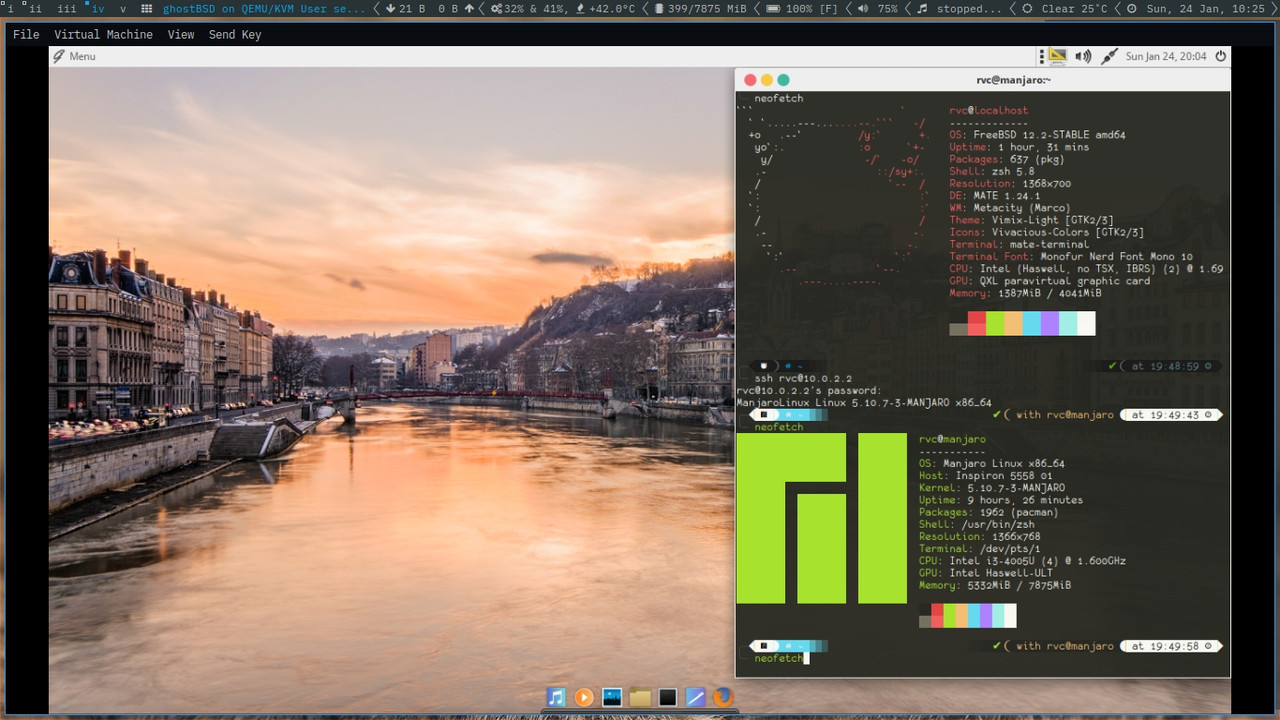Image resolution: width=1280 pixels, height=720 pixels.
Task: Click the purple swatch in FreeBSD color palette
Action: pos(1050,323)
